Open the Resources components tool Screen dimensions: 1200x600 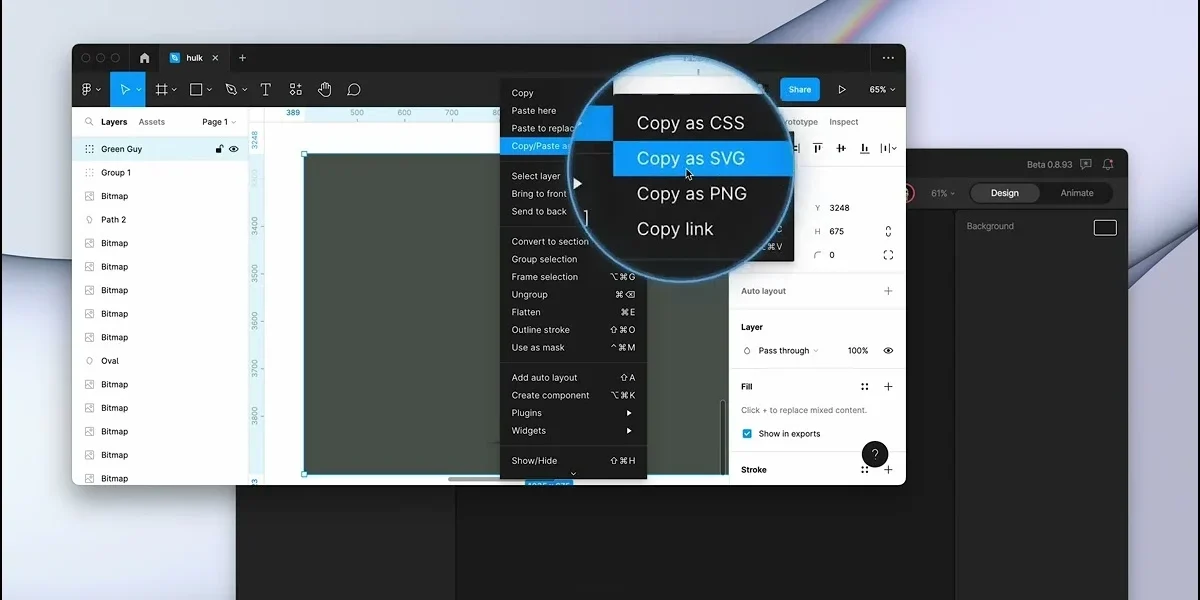point(295,89)
